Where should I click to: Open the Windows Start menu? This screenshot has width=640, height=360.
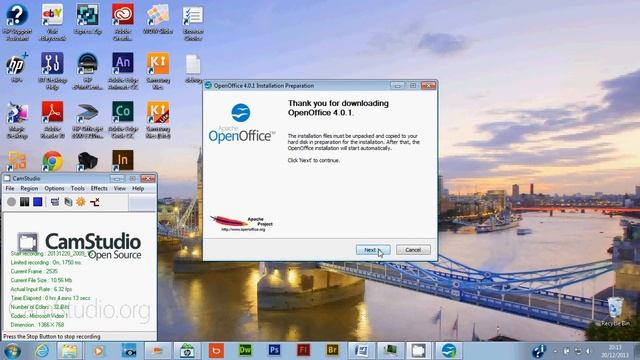pos(12,351)
